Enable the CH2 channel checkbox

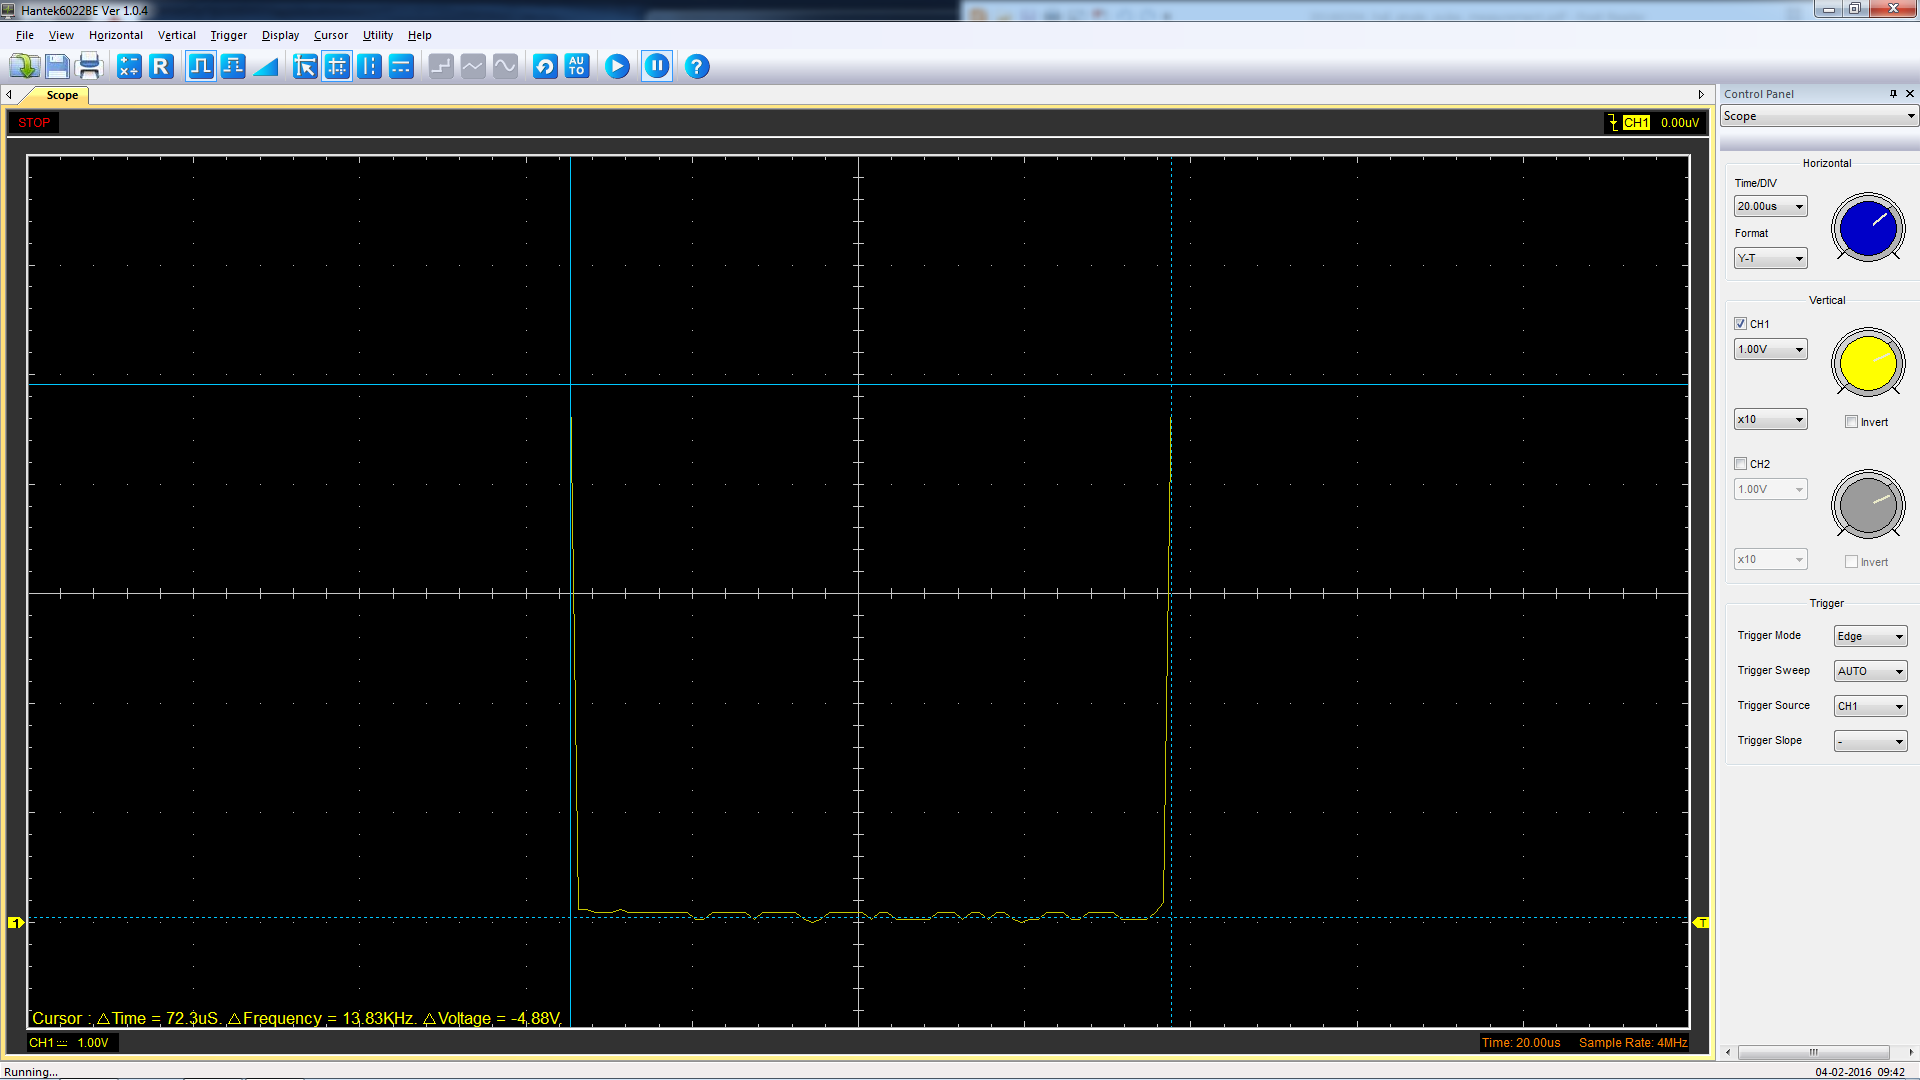[1741, 463]
